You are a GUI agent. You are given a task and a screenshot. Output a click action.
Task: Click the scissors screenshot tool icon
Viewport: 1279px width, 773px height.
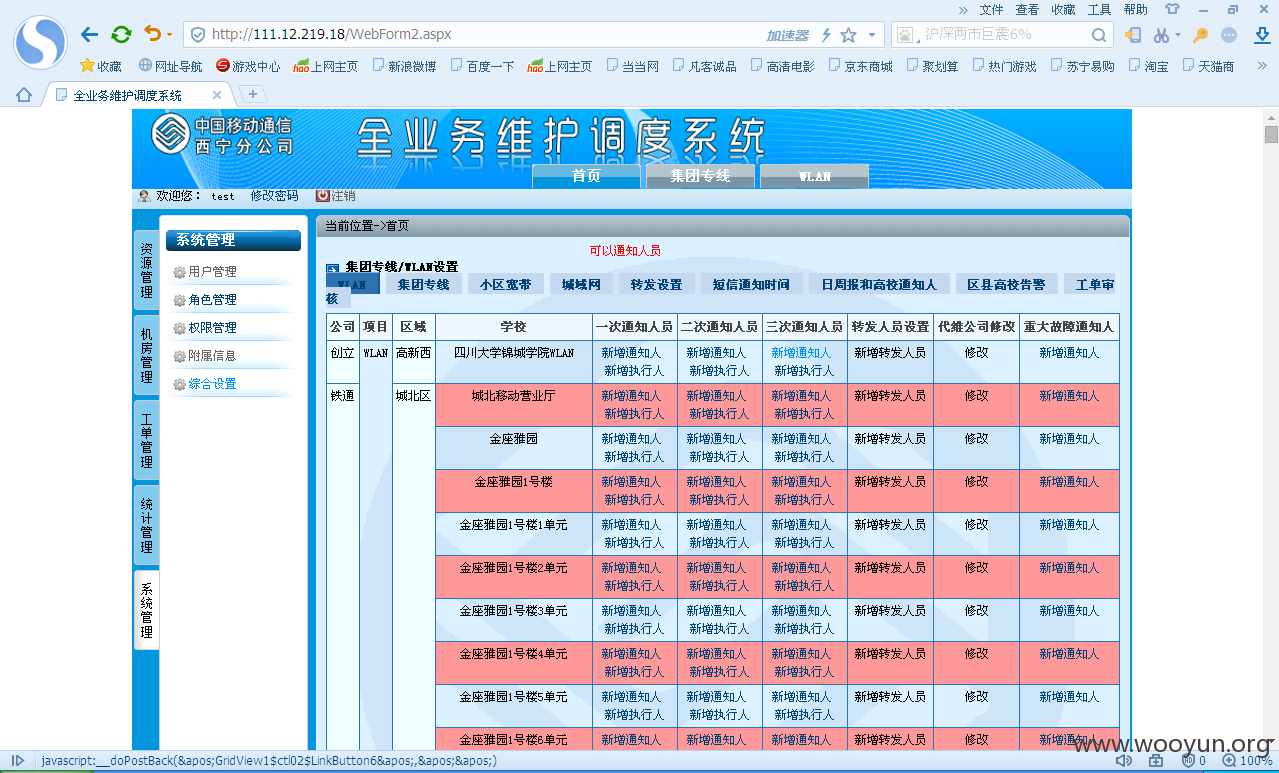click(1160, 35)
